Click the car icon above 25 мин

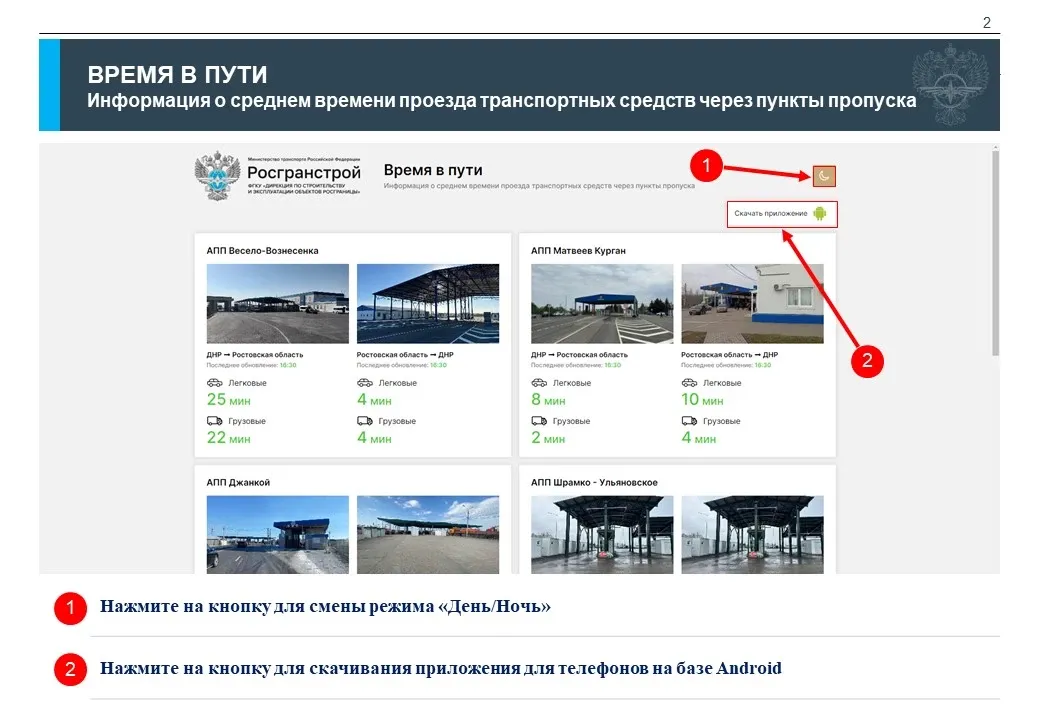(215, 383)
